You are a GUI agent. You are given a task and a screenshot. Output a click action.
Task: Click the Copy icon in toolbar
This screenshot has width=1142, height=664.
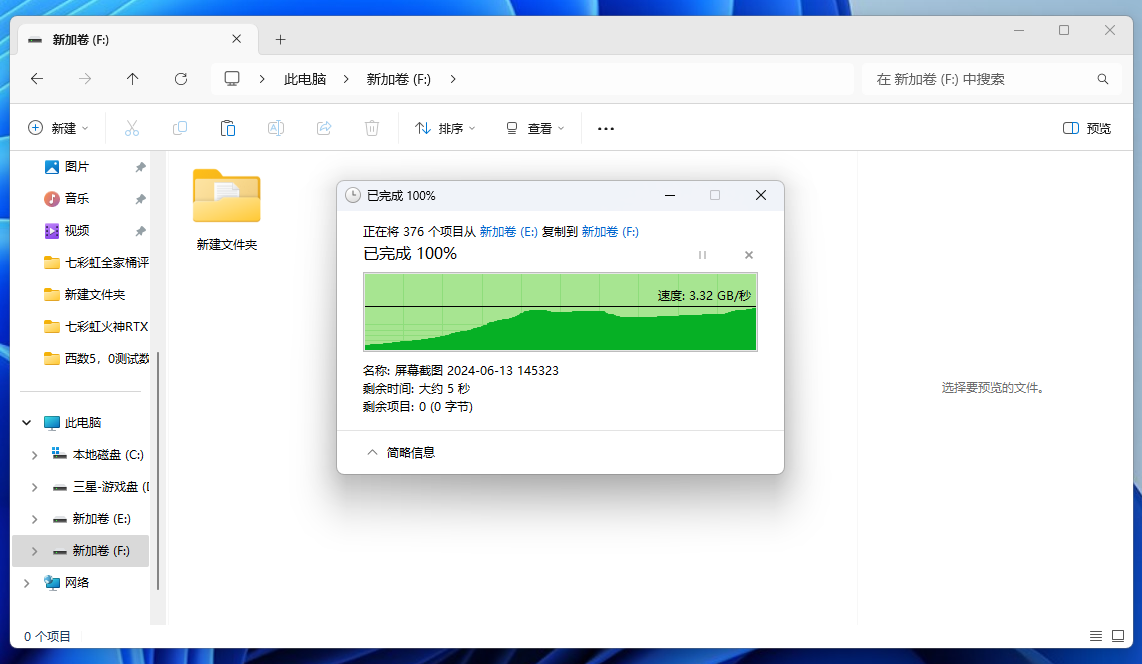180,128
